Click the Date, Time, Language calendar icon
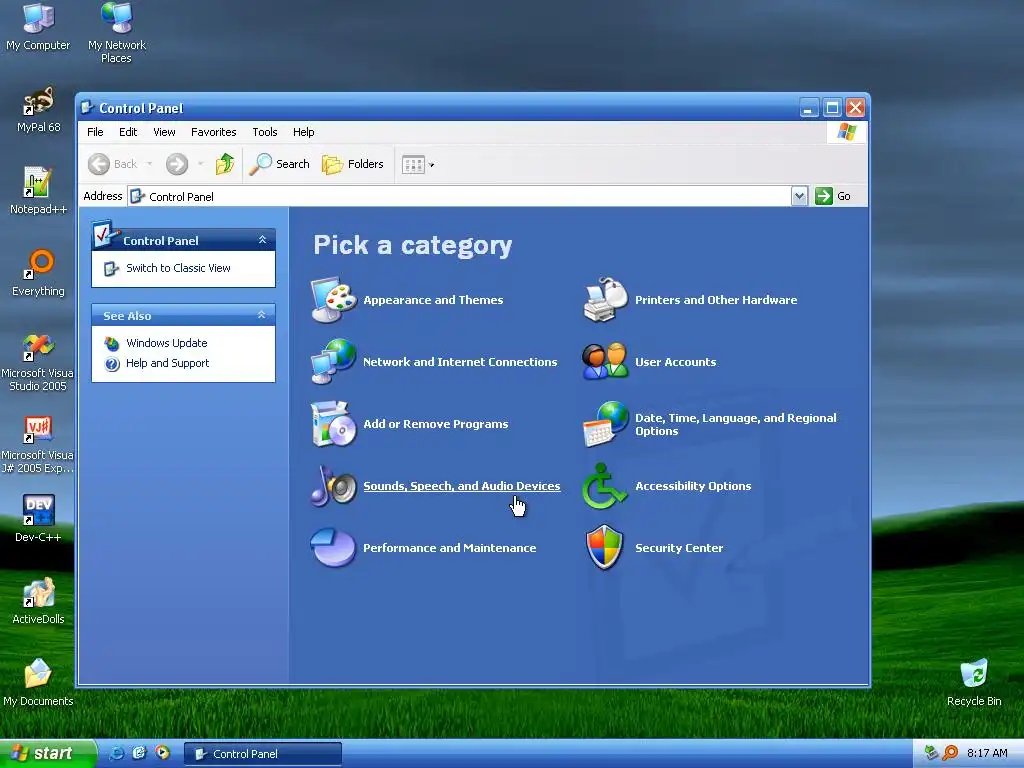 (605, 424)
